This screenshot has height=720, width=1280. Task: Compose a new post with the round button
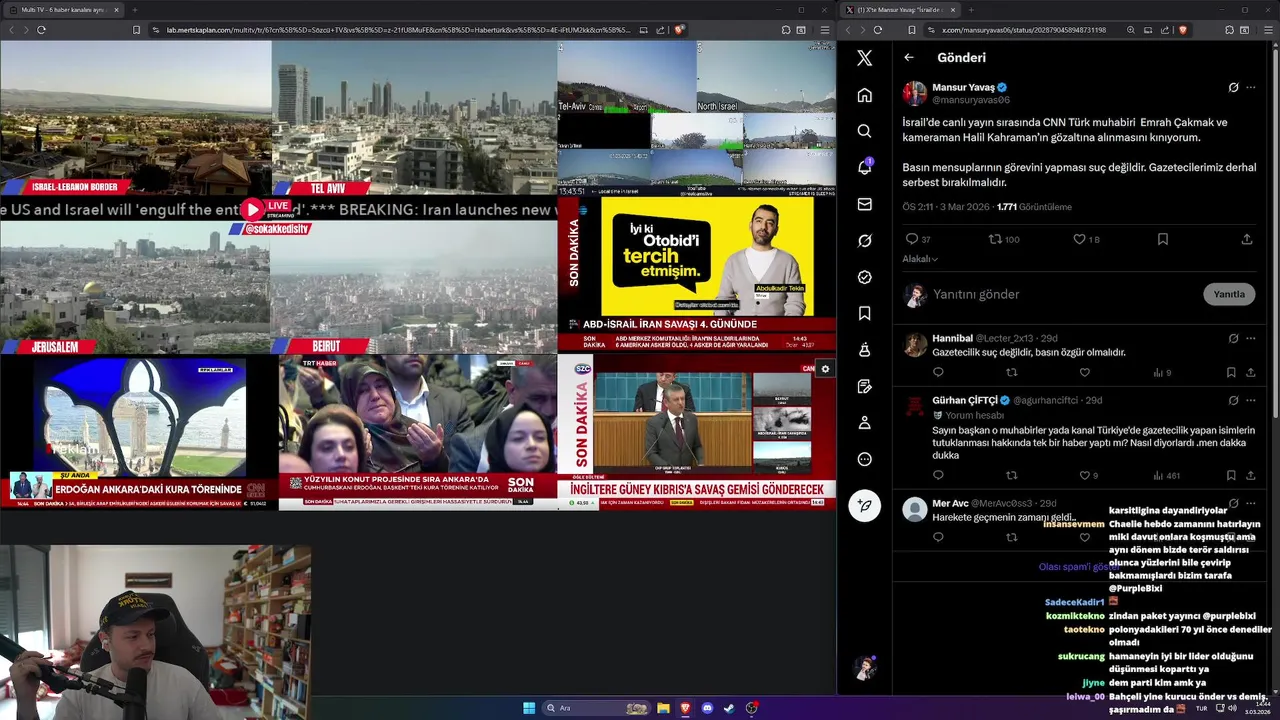pyautogui.click(x=865, y=506)
